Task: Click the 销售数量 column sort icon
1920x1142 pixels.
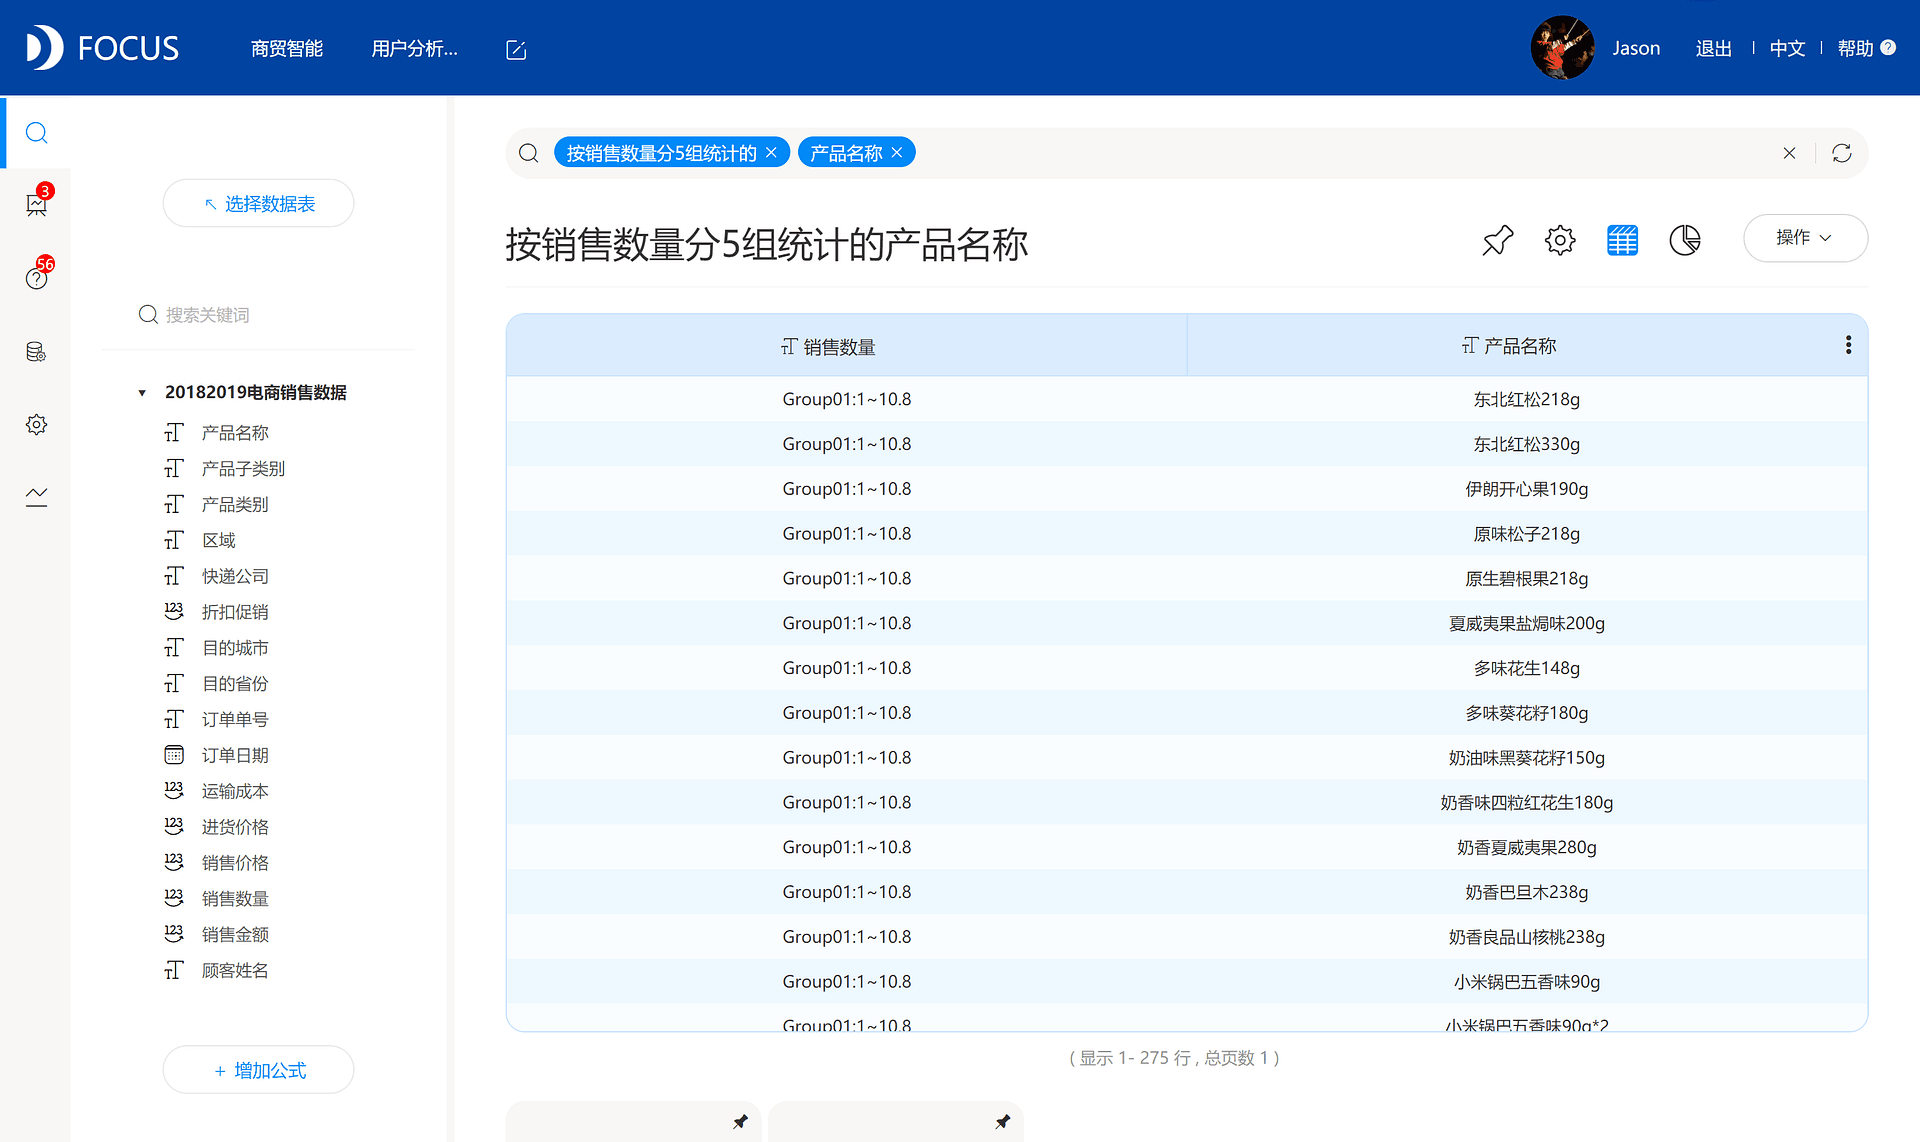Action: [785, 345]
